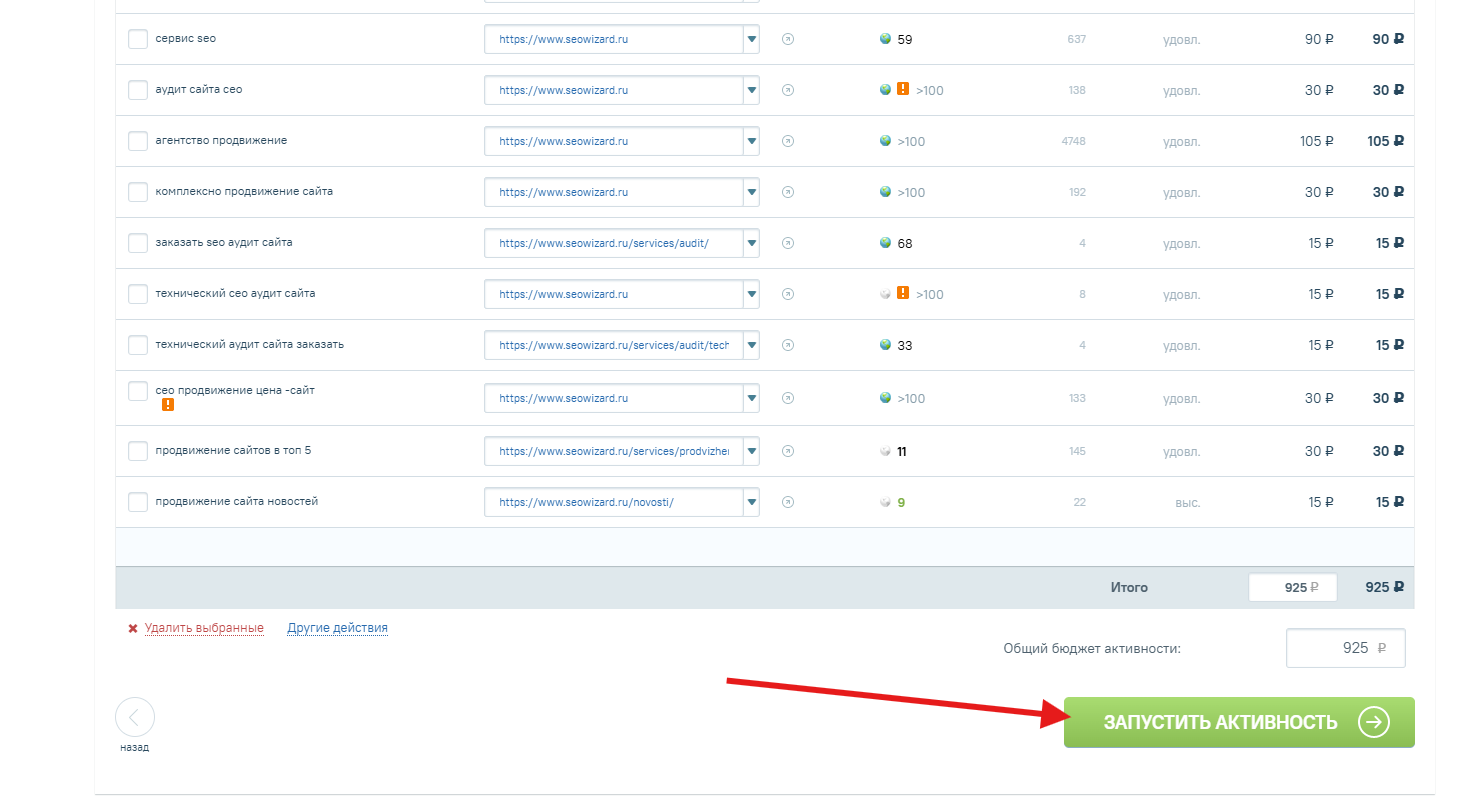Image resolution: width=1483 pixels, height=797 pixels.
Task: Select checkbox for комплексно продвижение сайта
Action: pos(138,192)
